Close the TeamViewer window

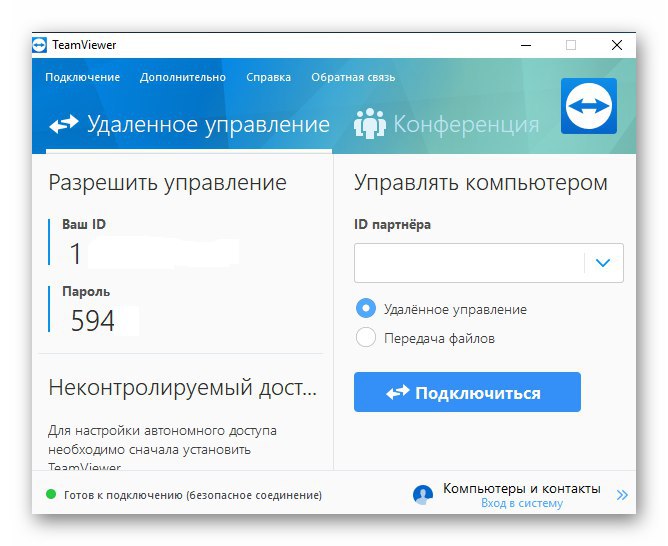pyautogui.click(x=617, y=45)
